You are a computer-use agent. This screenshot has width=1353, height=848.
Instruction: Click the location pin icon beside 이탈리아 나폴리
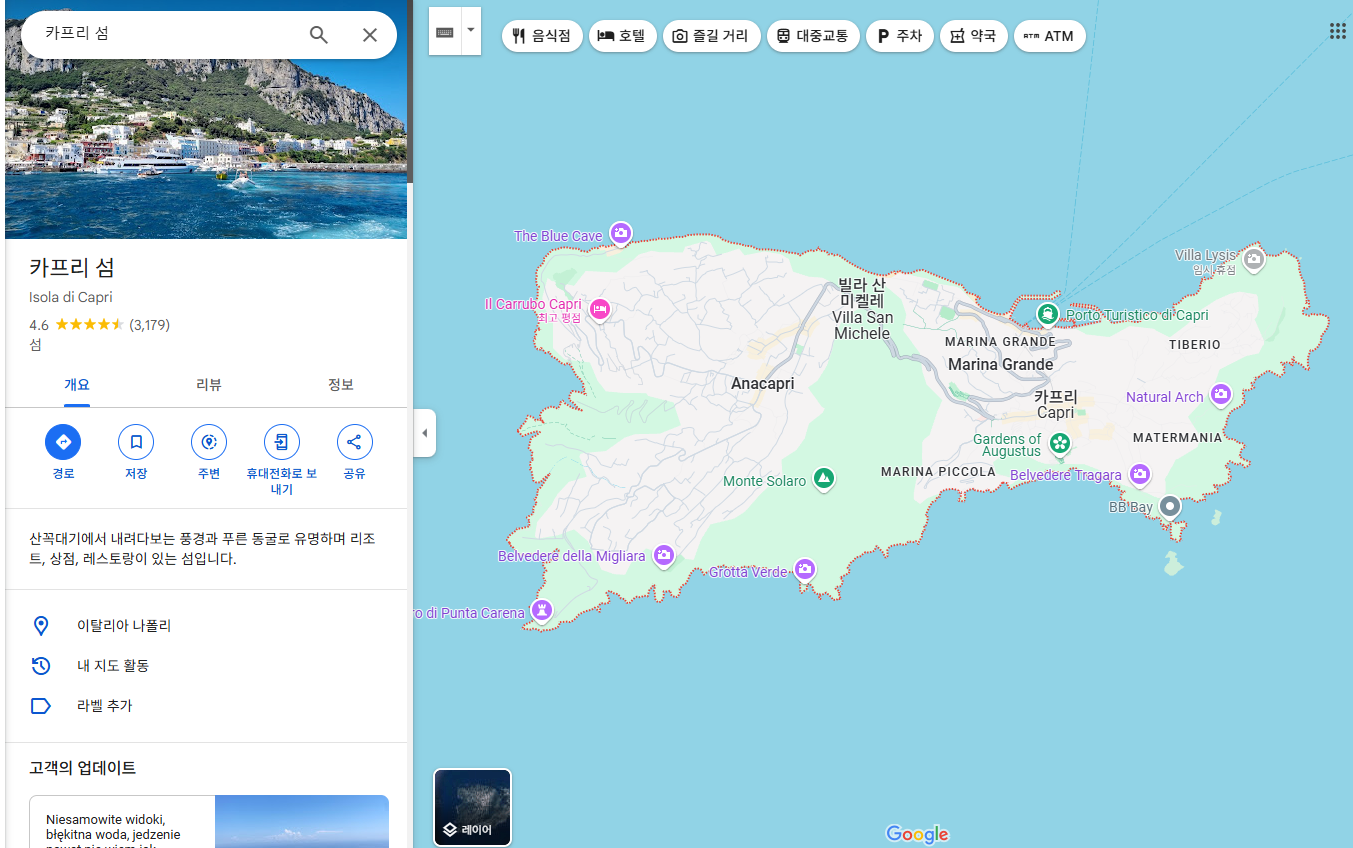coord(41,626)
